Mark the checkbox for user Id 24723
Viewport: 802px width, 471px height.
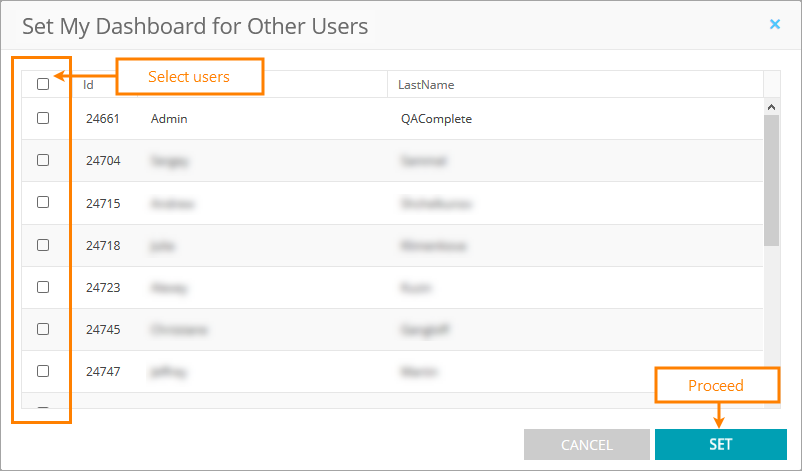pyautogui.click(x=43, y=287)
